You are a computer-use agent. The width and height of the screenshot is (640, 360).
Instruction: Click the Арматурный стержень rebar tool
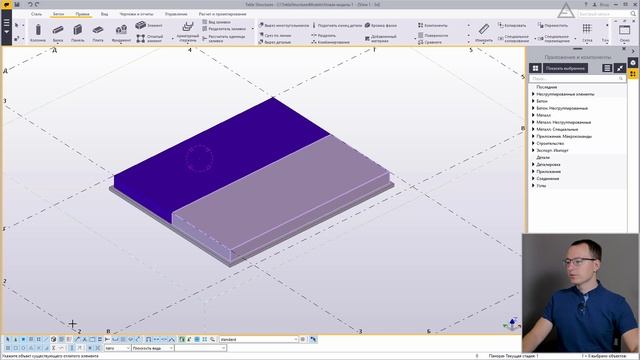click(187, 32)
